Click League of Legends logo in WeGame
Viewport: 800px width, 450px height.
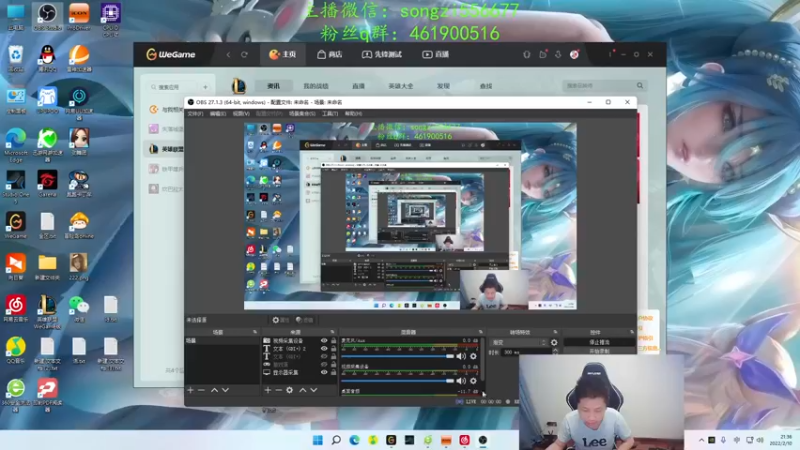click(x=239, y=86)
